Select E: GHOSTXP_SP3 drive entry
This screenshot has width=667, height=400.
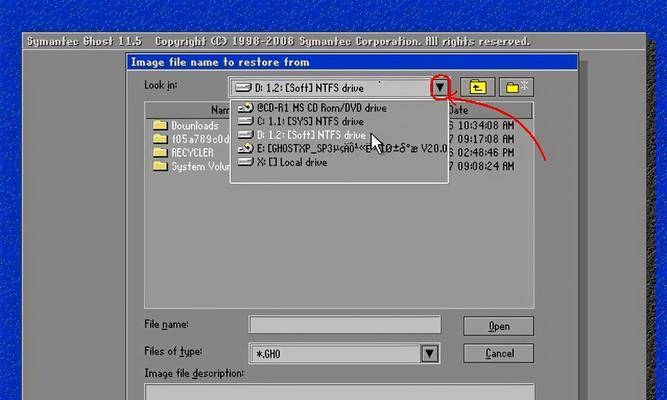[339, 149]
